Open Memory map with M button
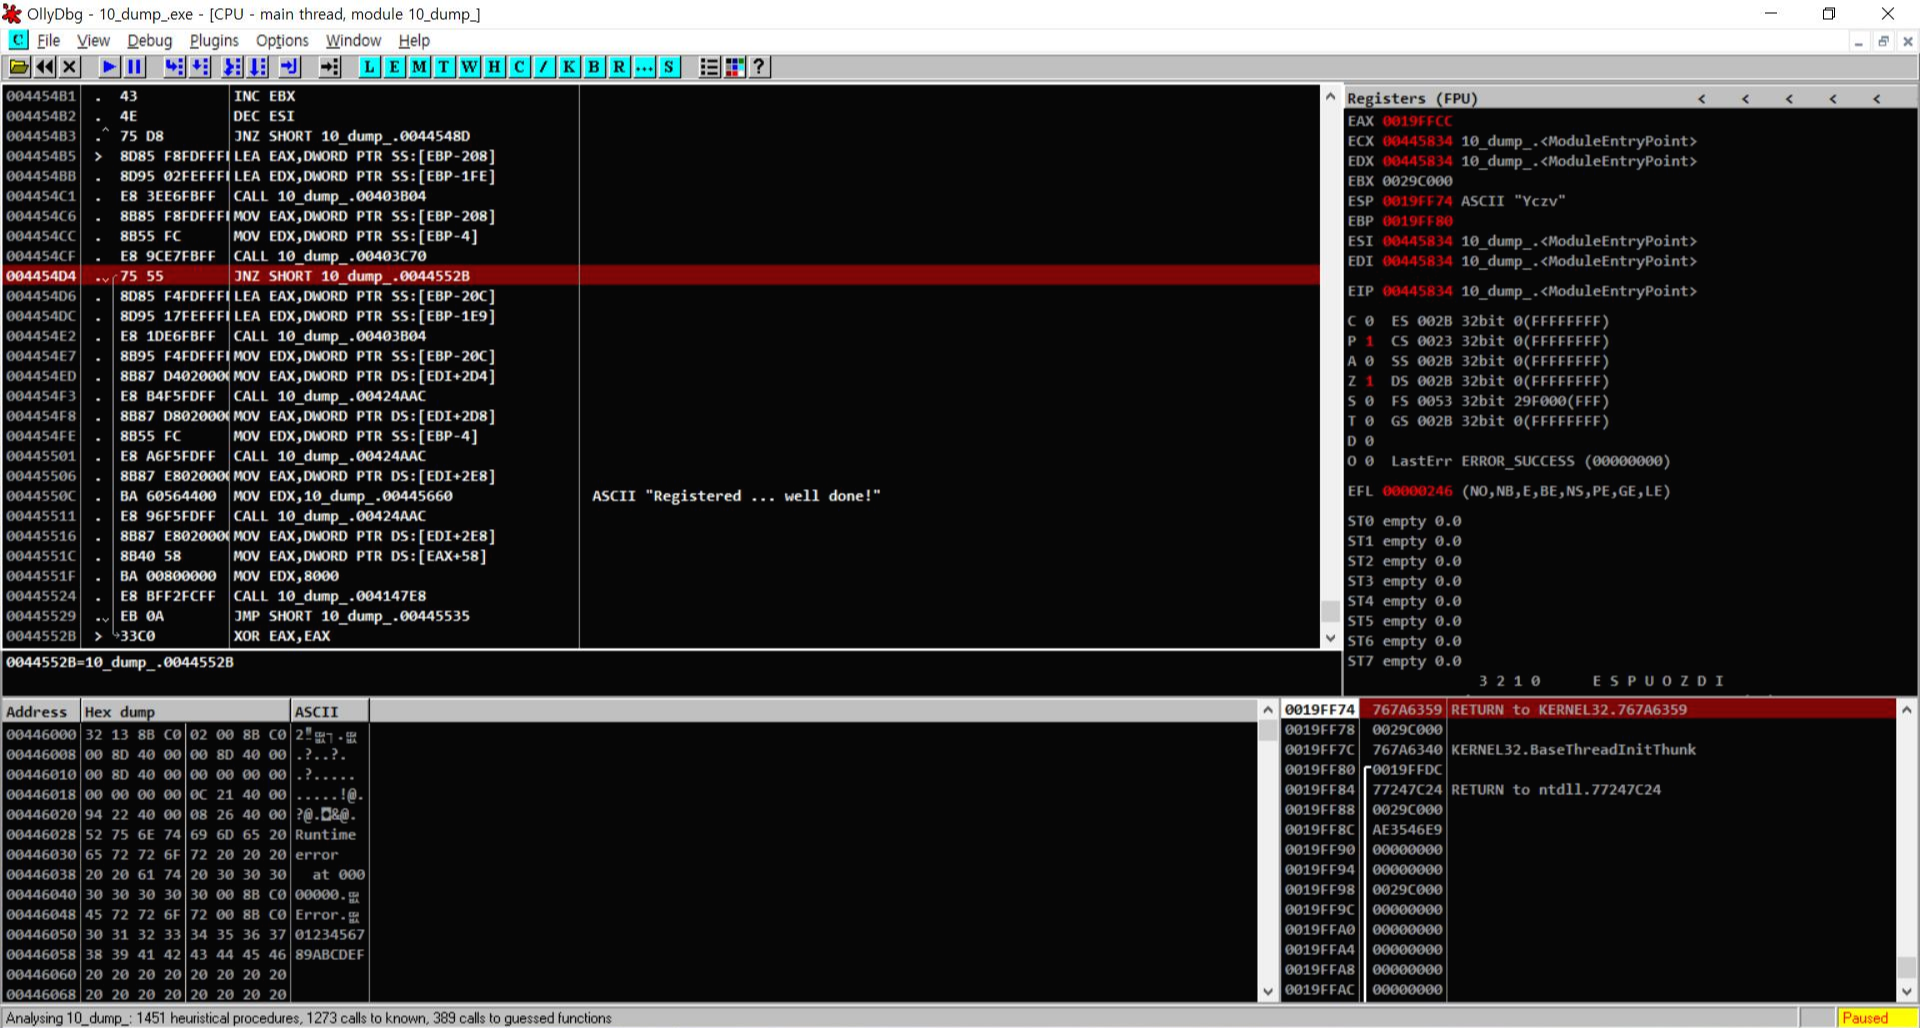1920x1028 pixels. [x=420, y=67]
